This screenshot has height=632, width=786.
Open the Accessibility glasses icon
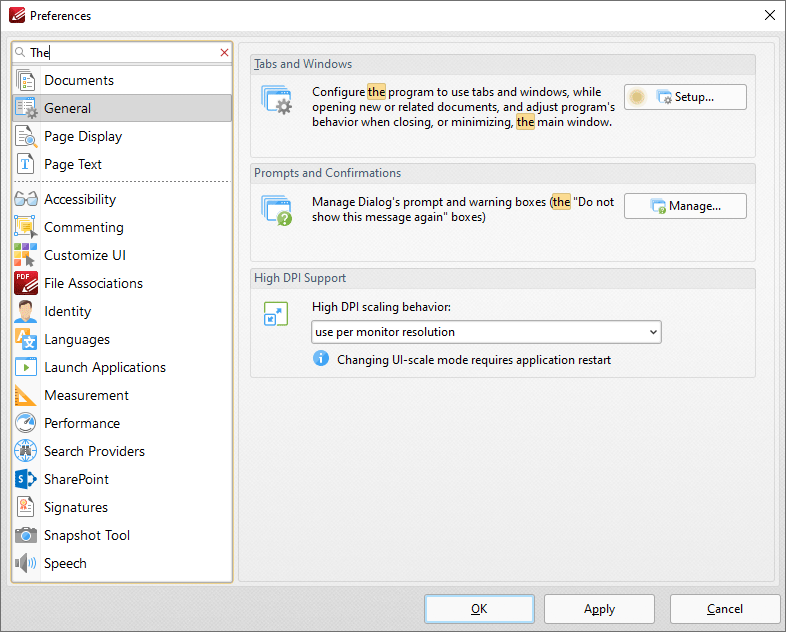(26, 199)
